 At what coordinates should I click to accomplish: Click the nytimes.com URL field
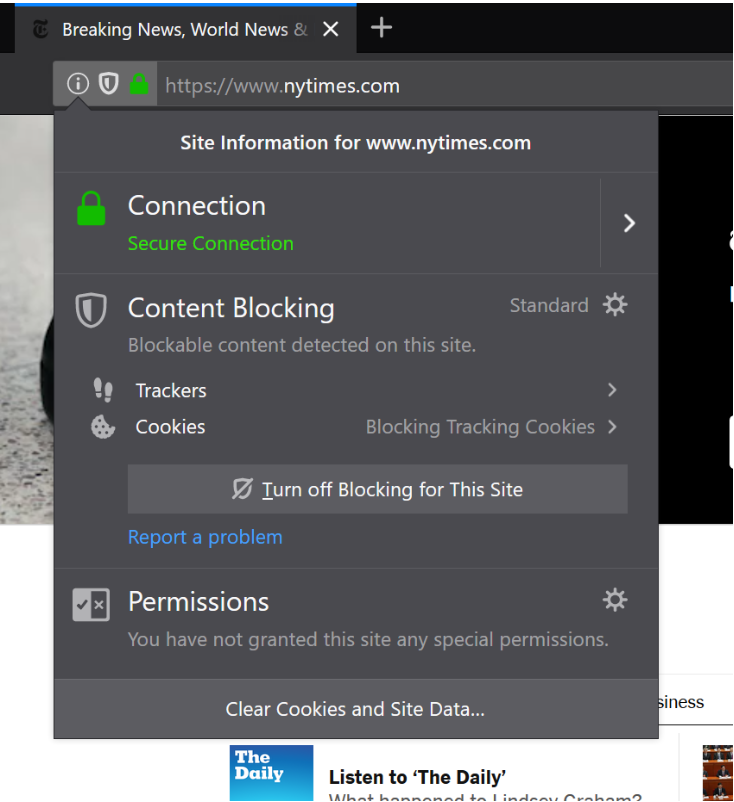pyautogui.click(x=445, y=85)
